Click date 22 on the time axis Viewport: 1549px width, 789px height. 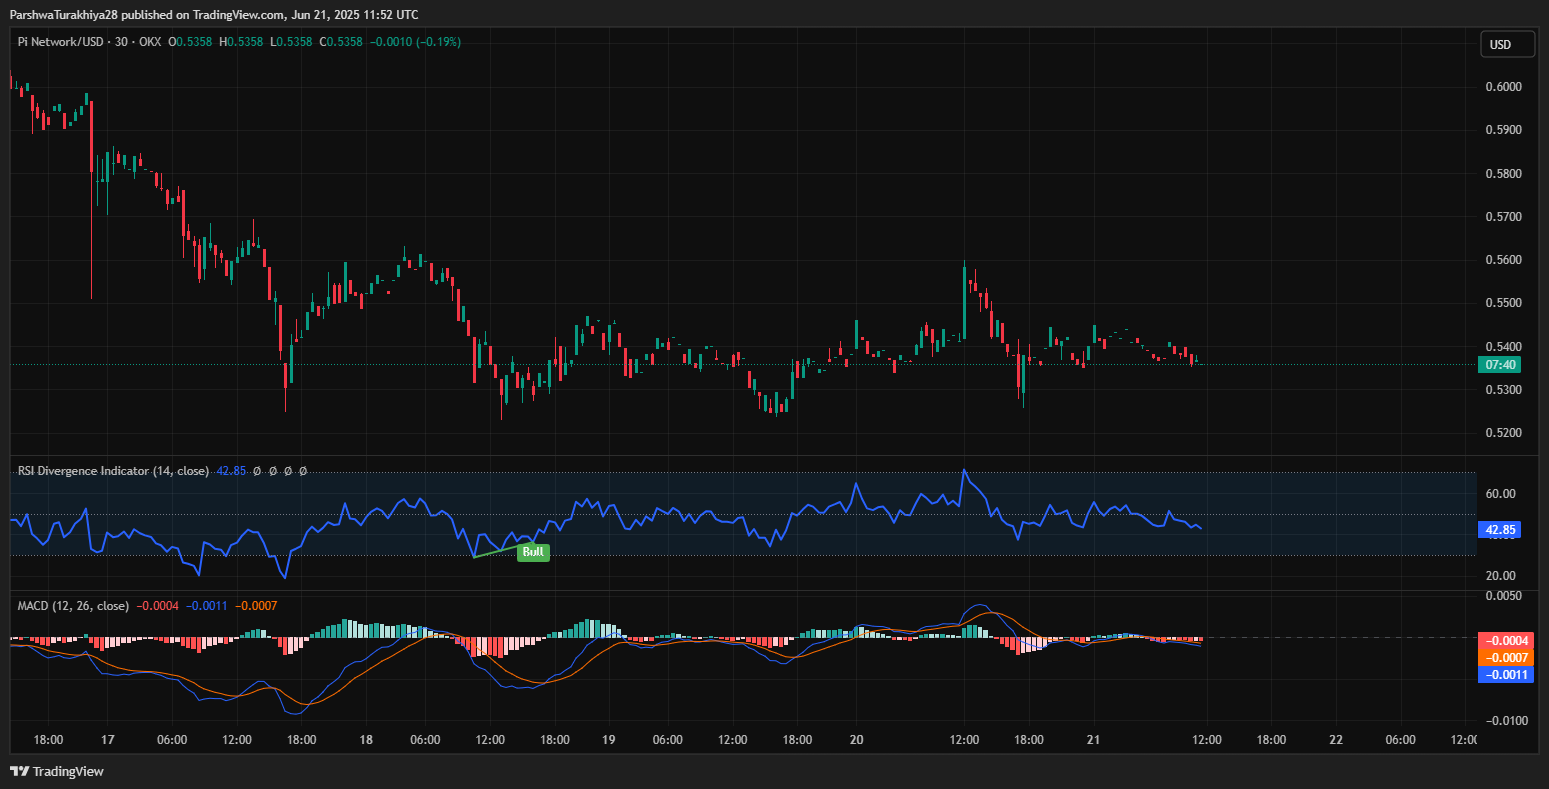(1336, 740)
